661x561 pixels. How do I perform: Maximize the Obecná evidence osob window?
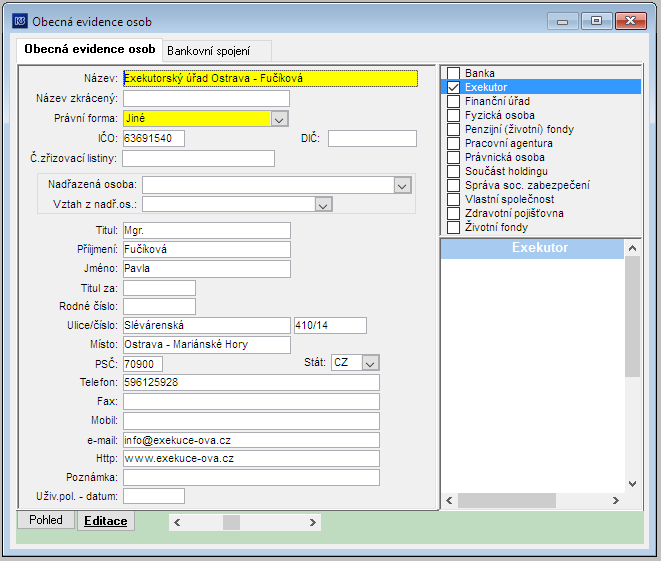597,21
